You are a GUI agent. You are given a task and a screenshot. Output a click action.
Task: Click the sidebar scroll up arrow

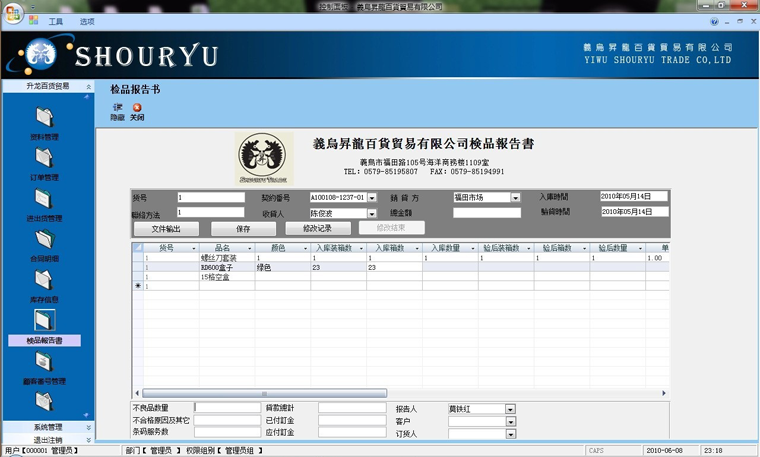[x=87, y=97]
